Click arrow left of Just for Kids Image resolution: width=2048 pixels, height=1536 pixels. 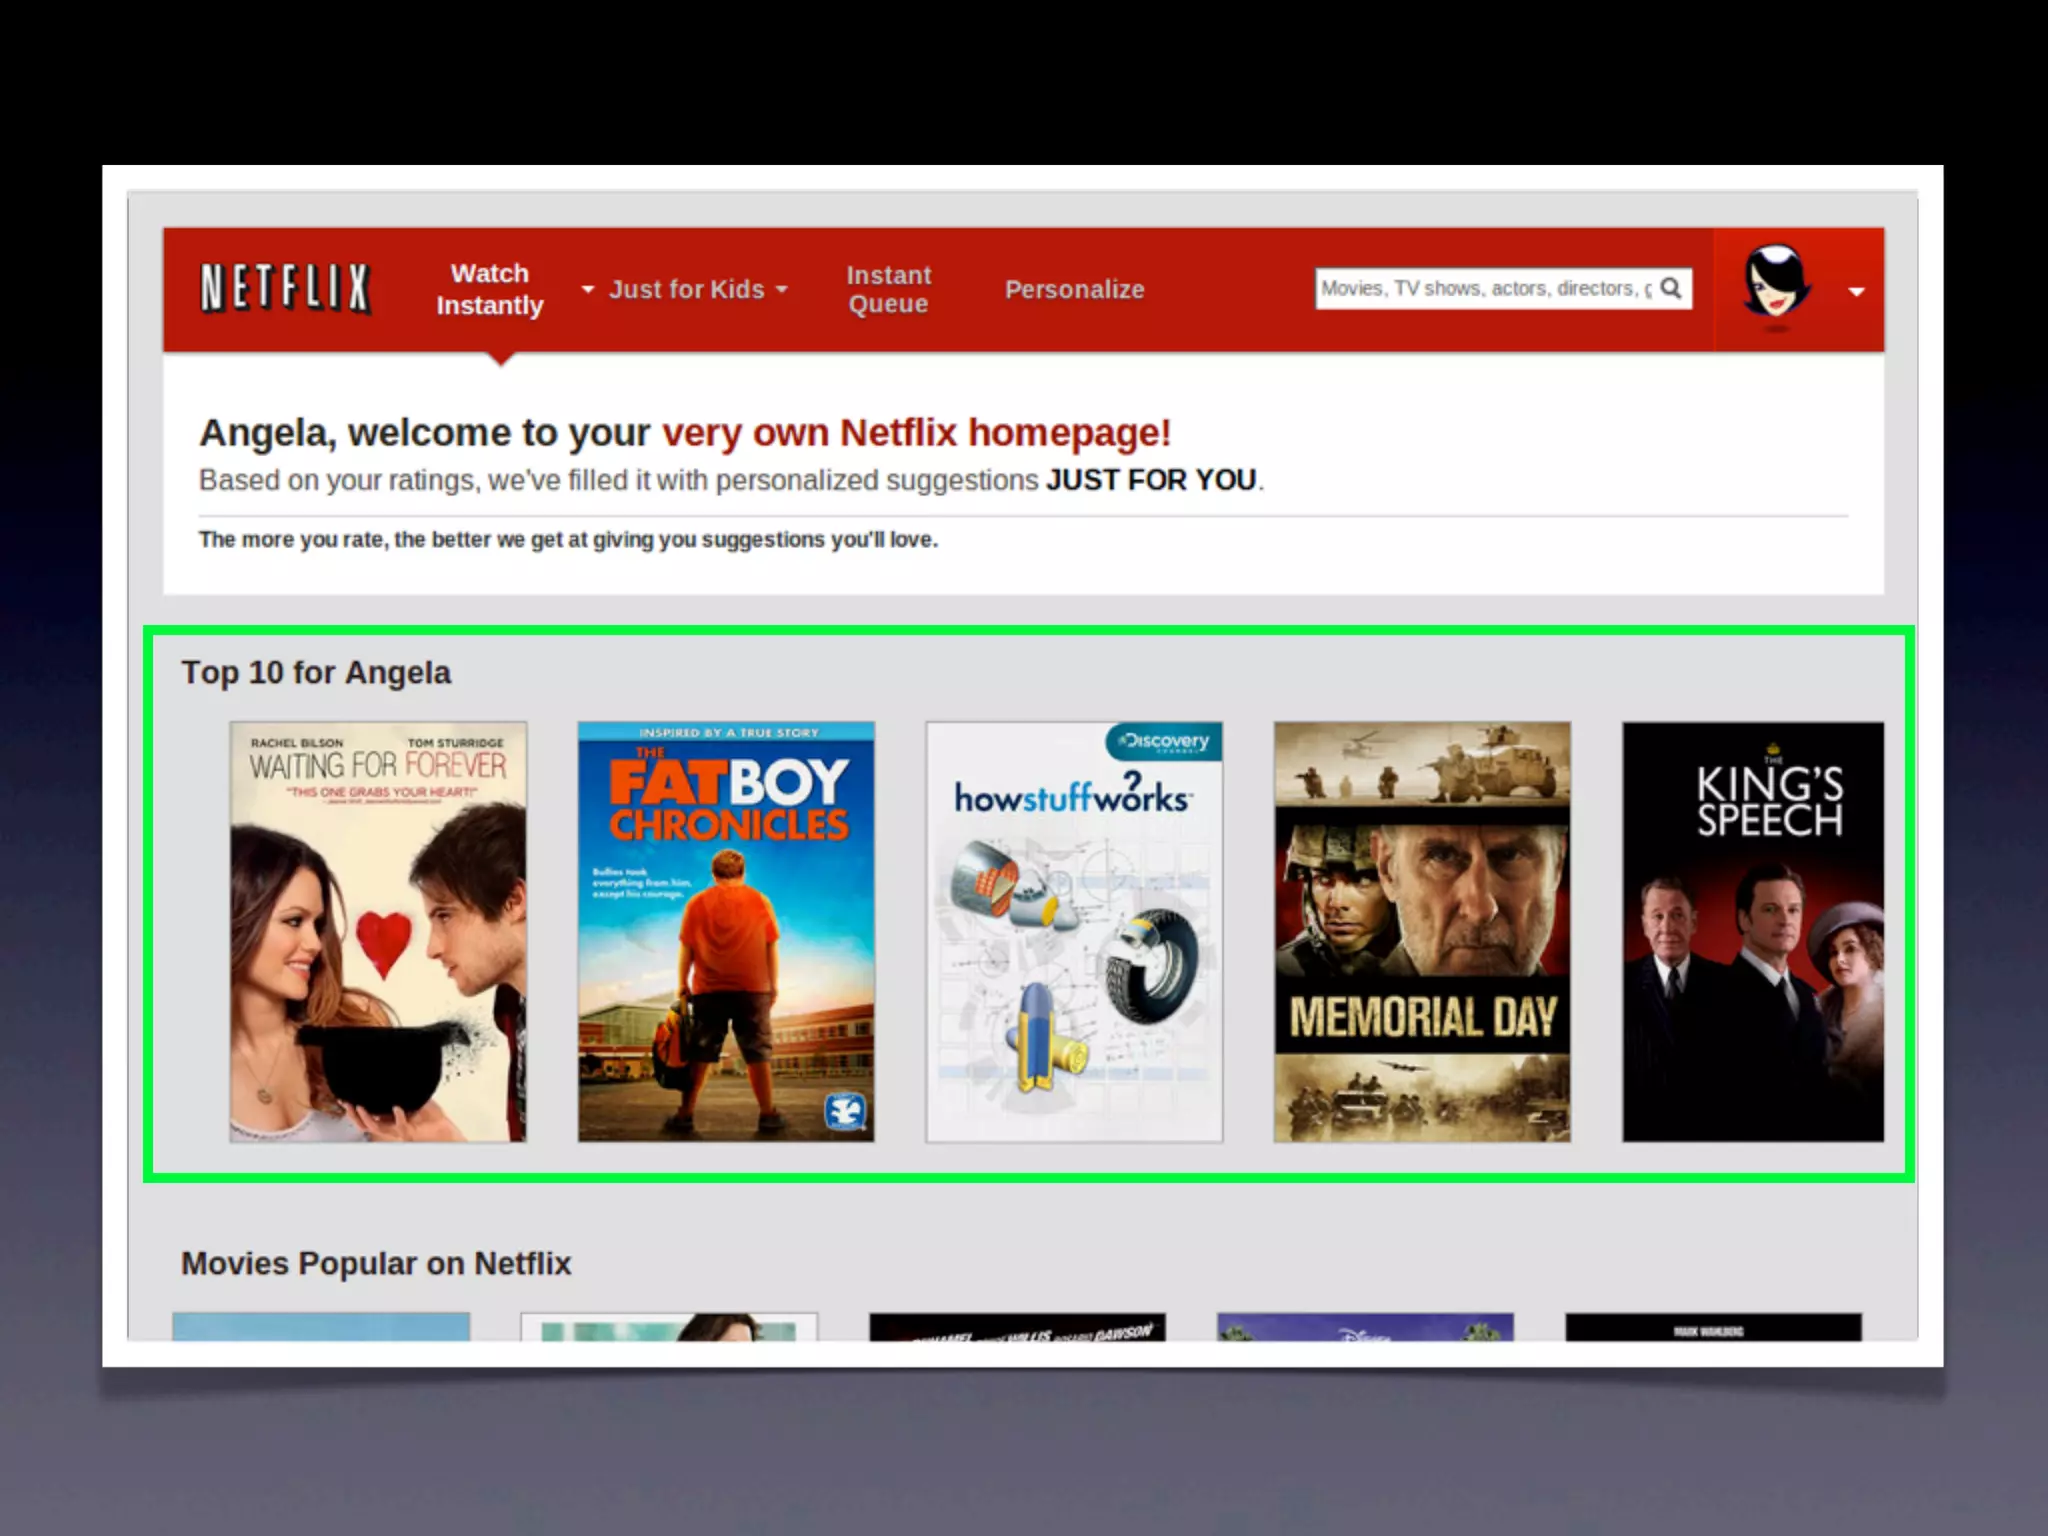[588, 289]
